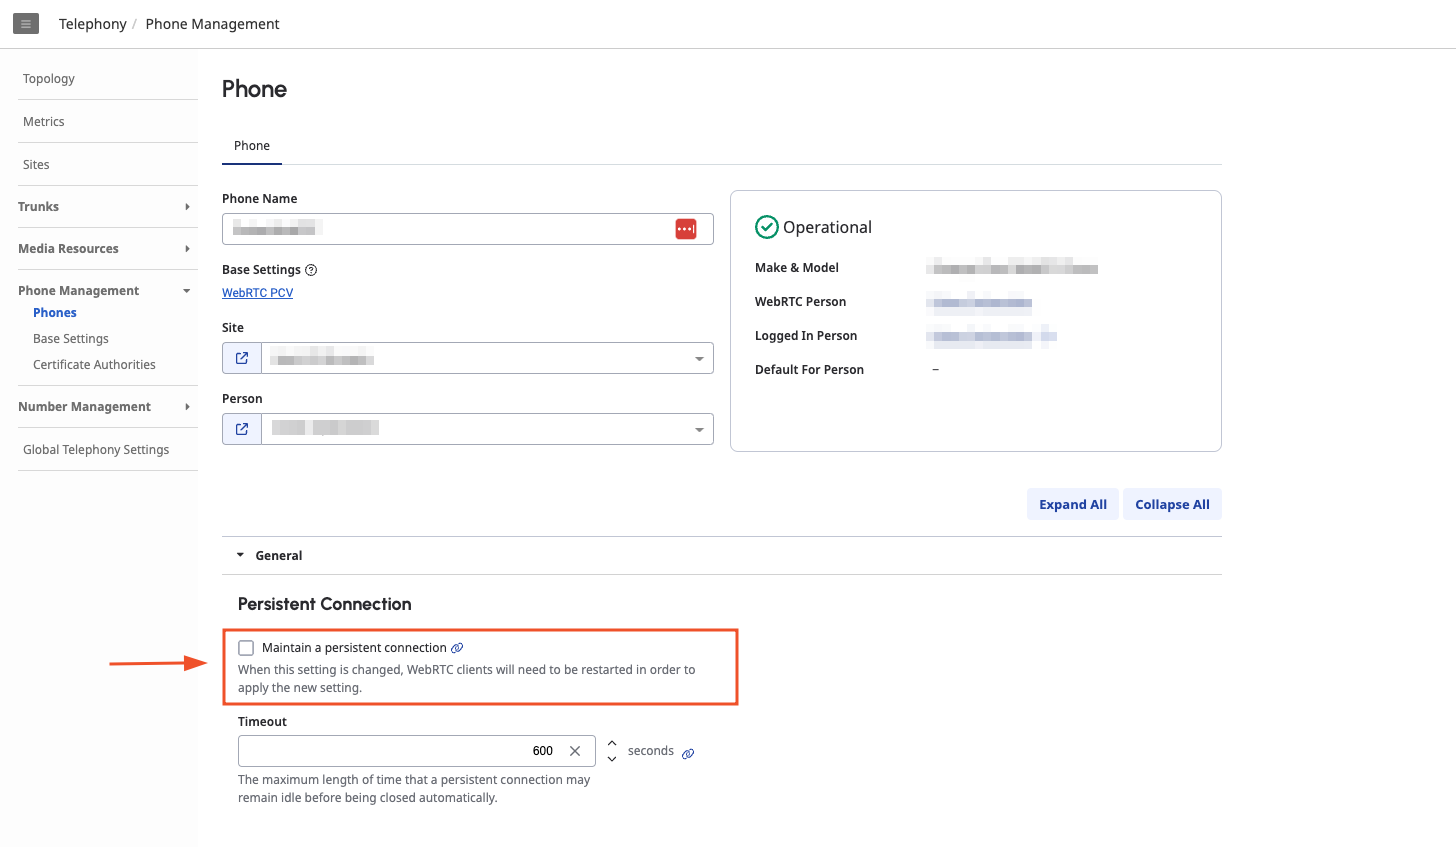Screen dimensions: 1456x847
Task: Open Certificate Authorities in the sidebar
Action: (94, 365)
